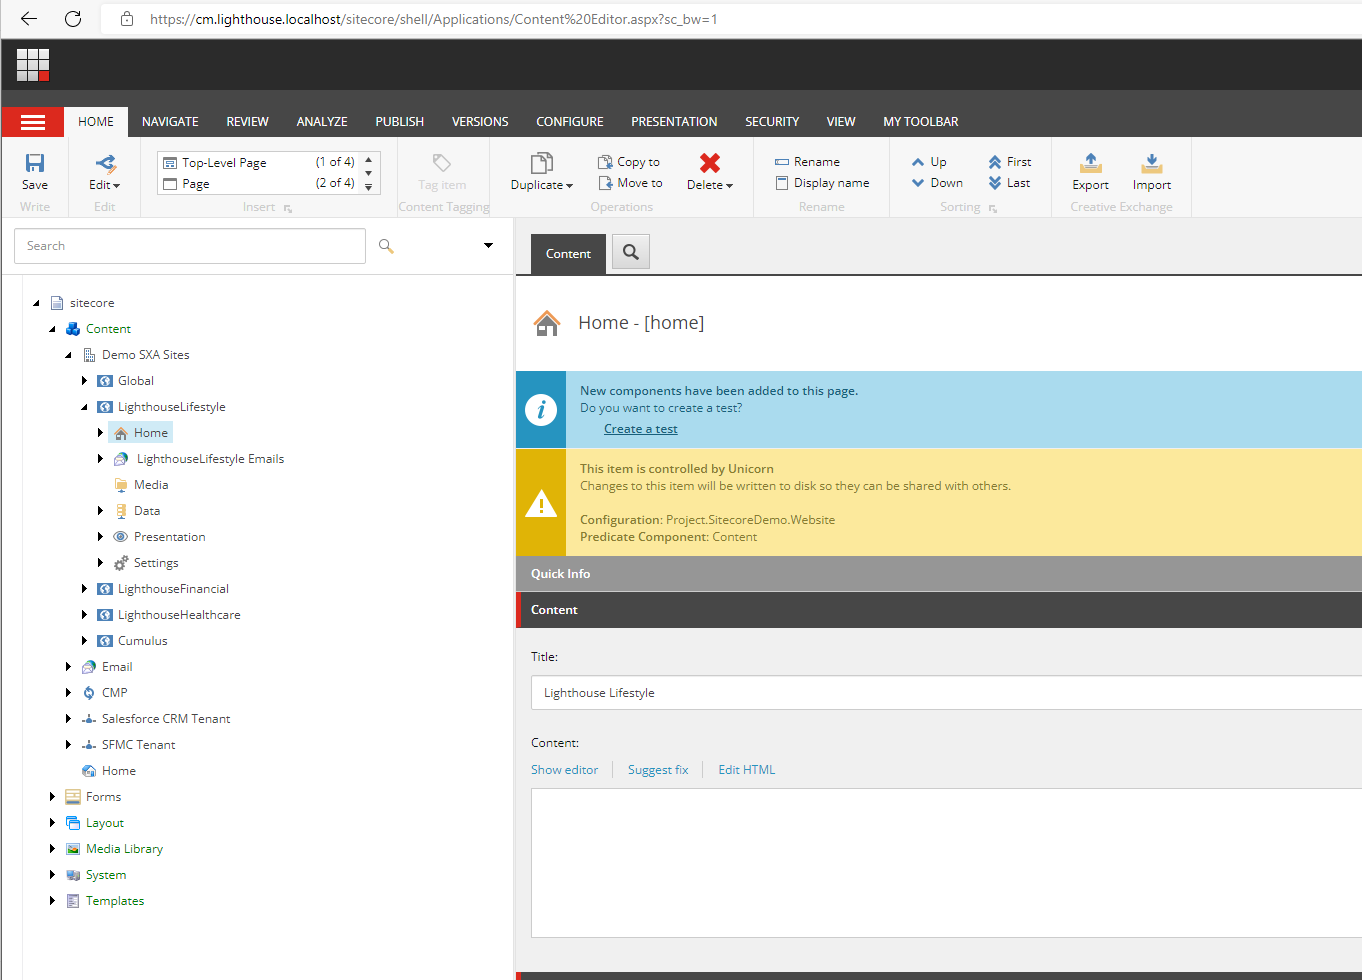Expand the Global tree node
The image size is (1362, 980).
[x=85, y=381]
